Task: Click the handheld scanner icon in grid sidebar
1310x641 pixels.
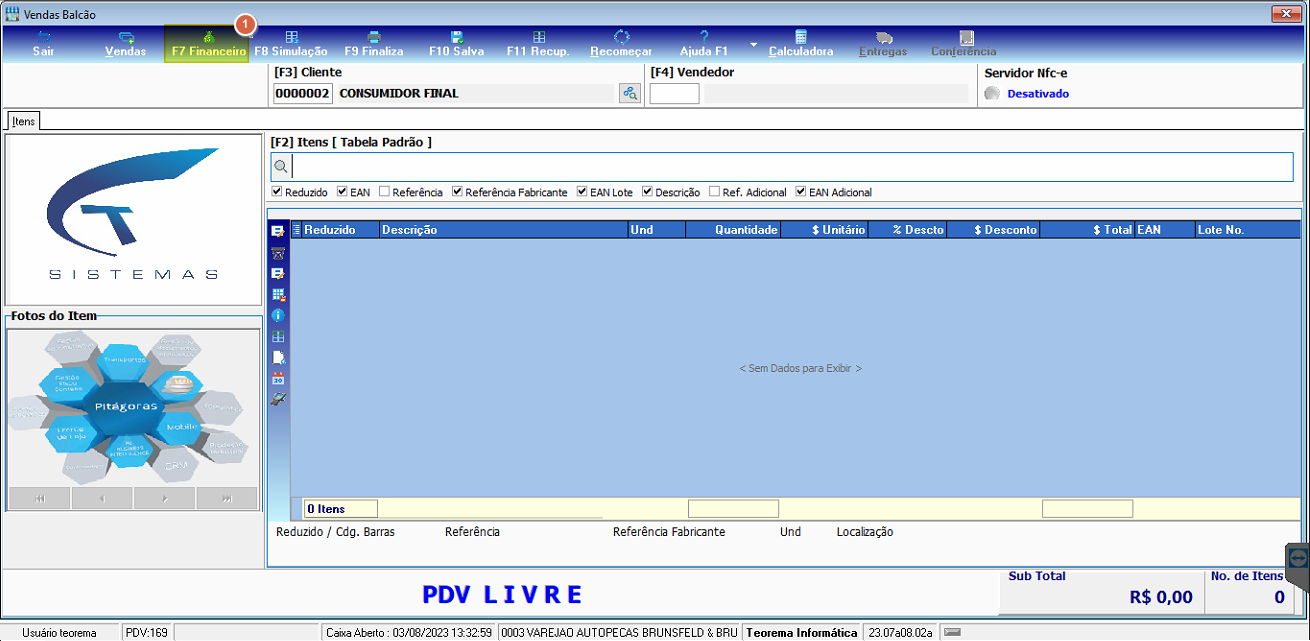Action: click(278, 399)
